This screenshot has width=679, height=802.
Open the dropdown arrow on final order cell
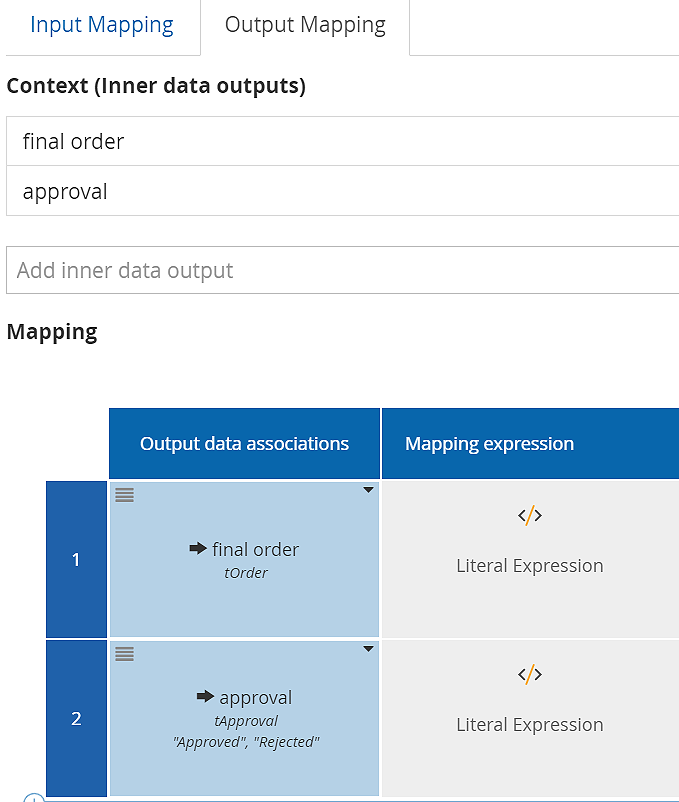[x=368, y=490]
